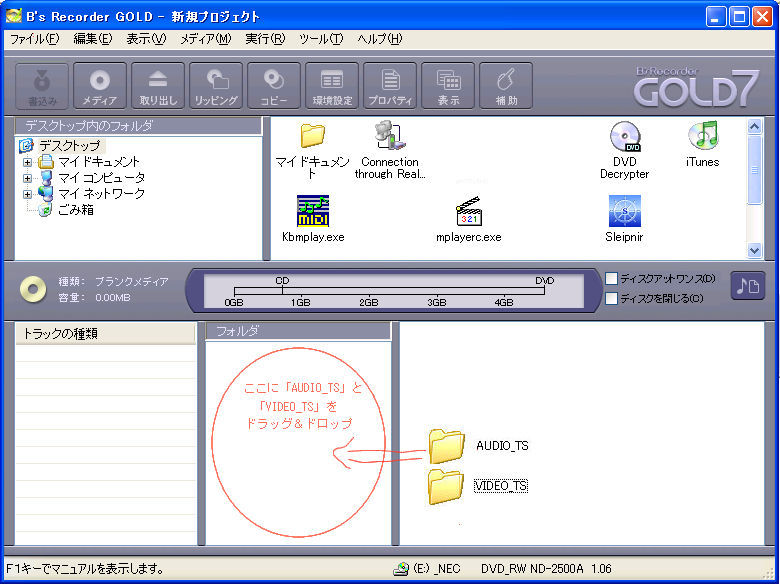Image resolution: width=780 pixels, height=585 pixels.
Task: Select the DVD Decrypter icon
Action: [625, 136]
